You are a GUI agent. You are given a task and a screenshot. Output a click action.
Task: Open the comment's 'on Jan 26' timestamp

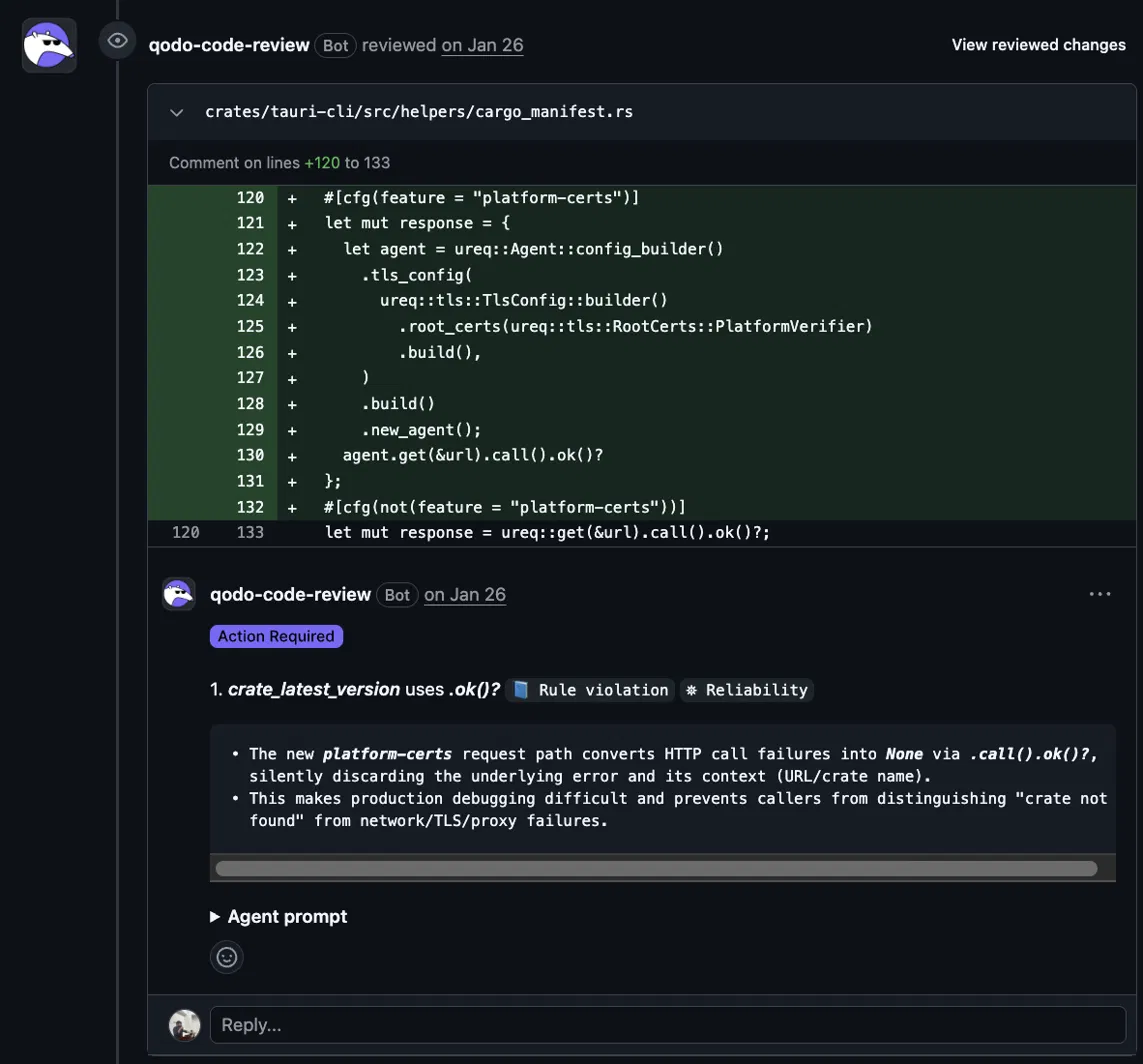coord(464,595)
